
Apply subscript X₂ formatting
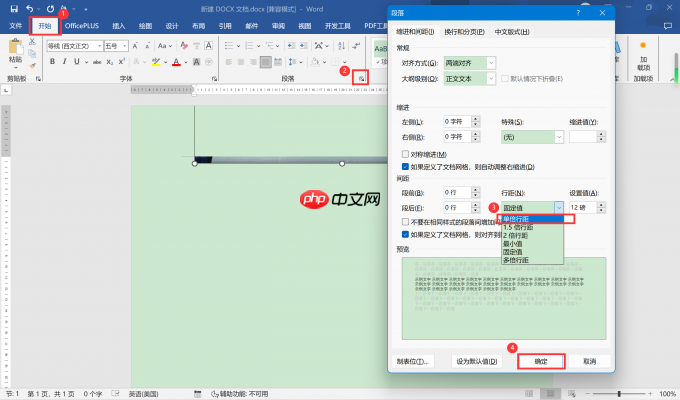110,62
